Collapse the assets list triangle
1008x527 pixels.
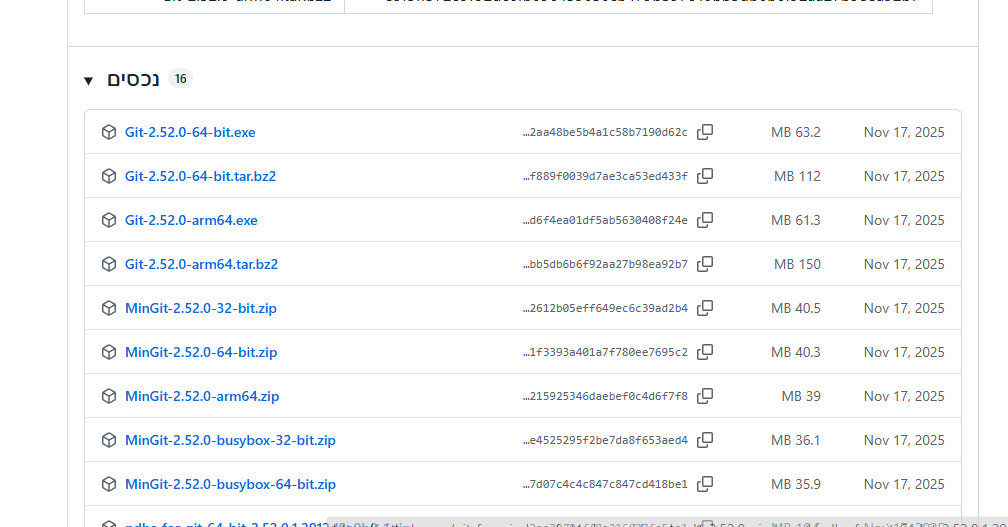(89, 80)
